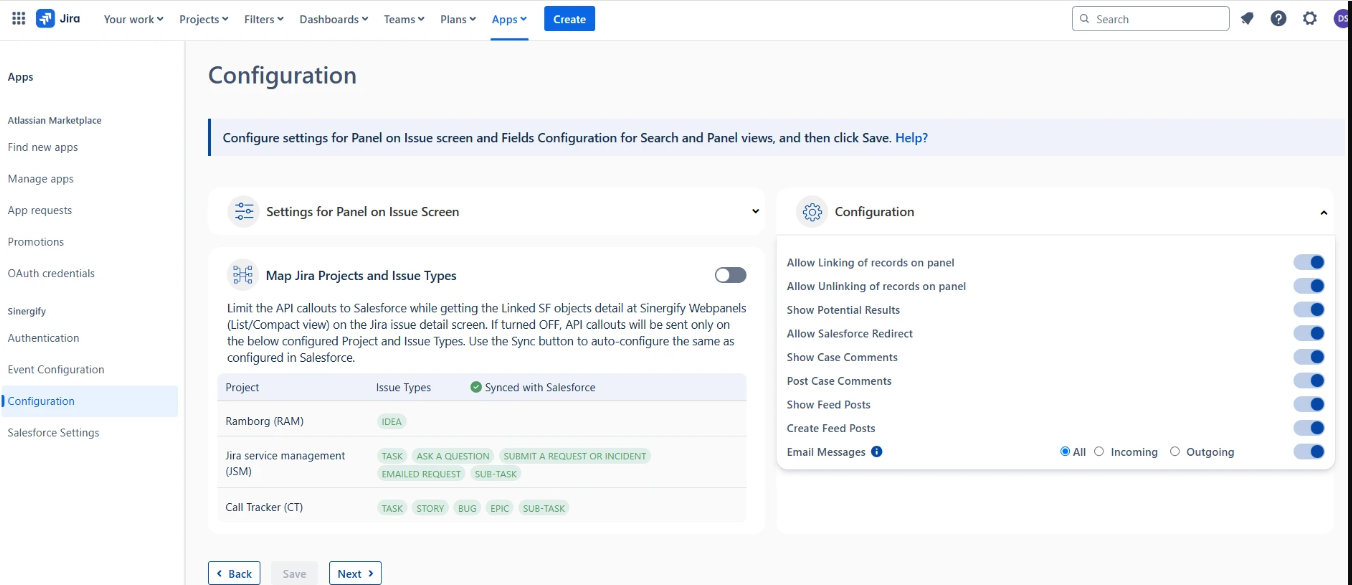Screen dimensions: 1352x585
Task: Click the sliders icon beside Settings for Panel
Action: (x=243, y=211)
